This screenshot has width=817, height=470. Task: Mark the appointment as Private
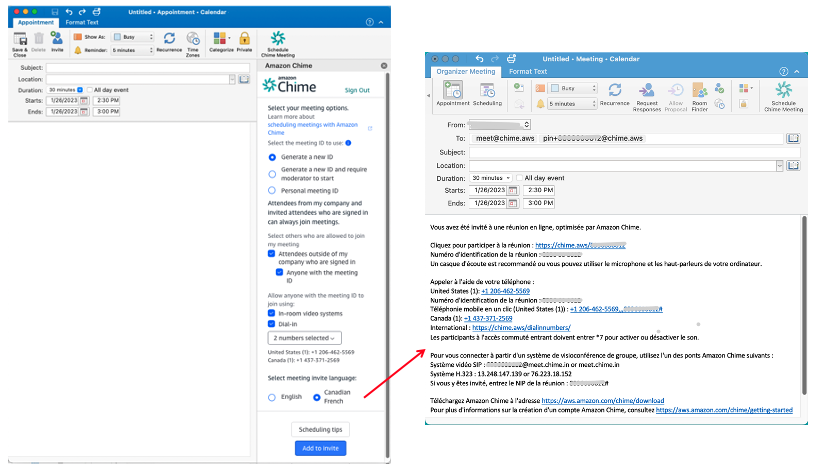pos(244,42)
